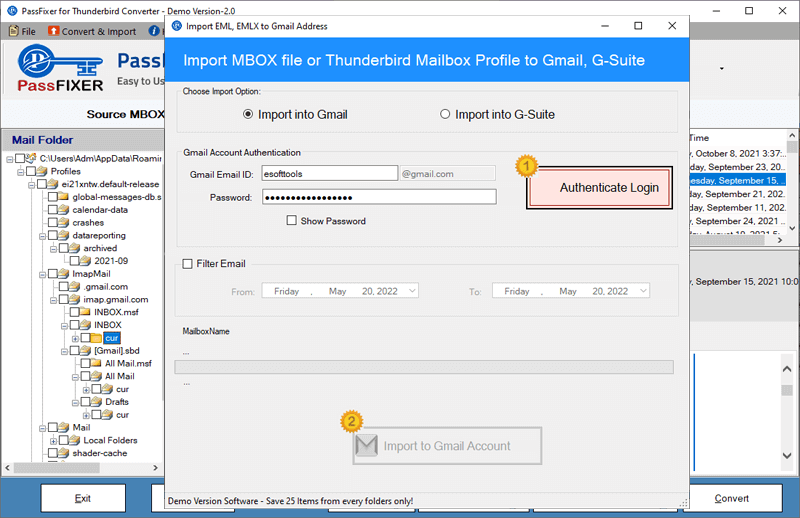800x518 pixels.
Task: Collapse the [Gmail].sbd tree node
Action: [x=64, y=351]
